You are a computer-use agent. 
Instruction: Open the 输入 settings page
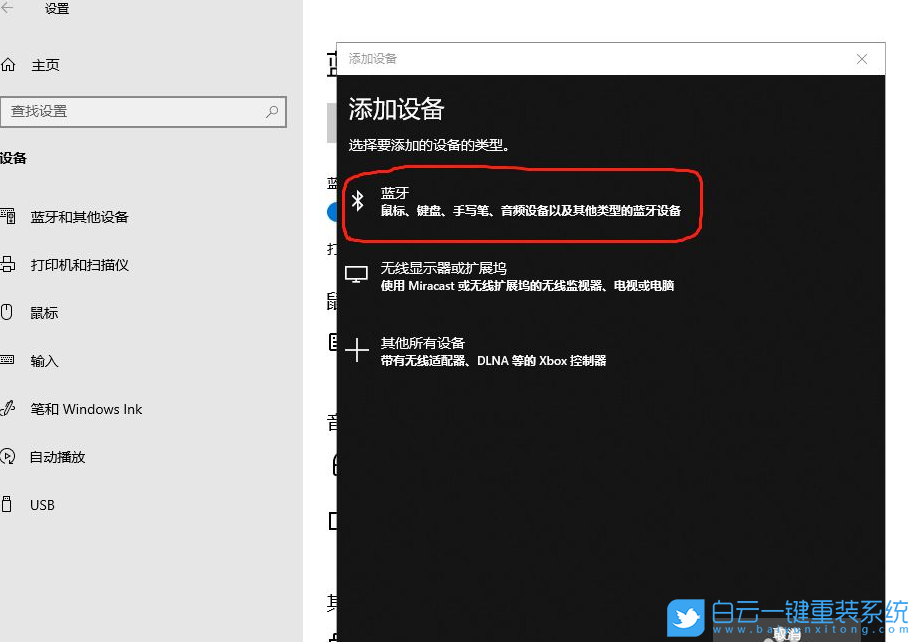coord(43,360)
